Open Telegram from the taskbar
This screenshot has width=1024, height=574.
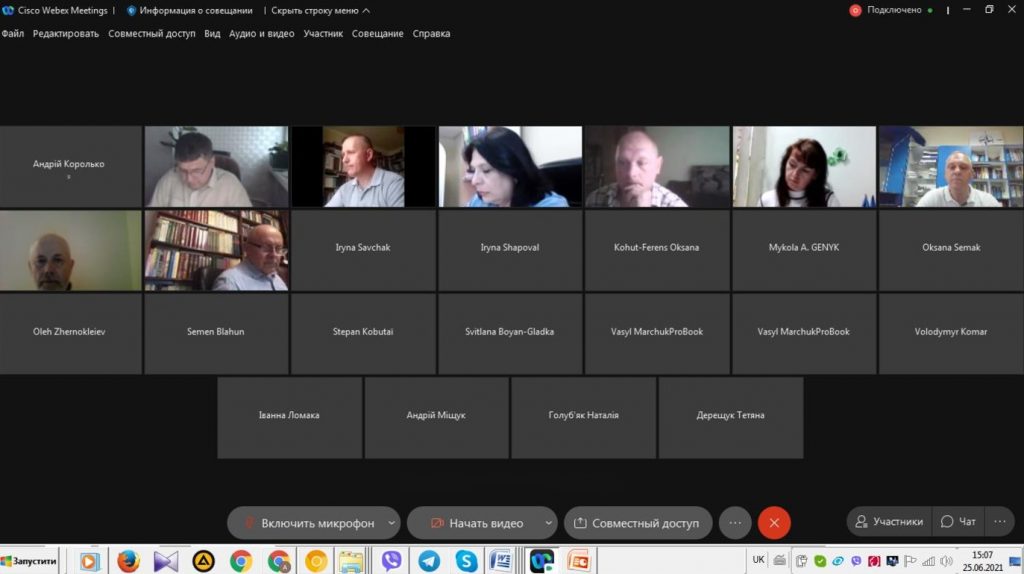point(429,561)
